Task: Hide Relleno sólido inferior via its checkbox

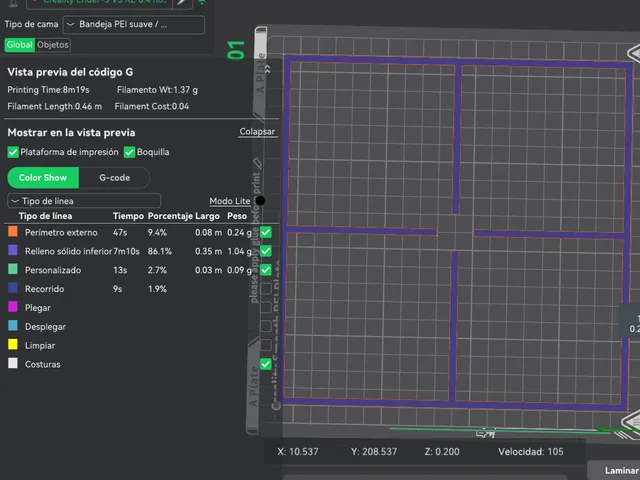Action: pyautogui.click(x=266, y=251)
